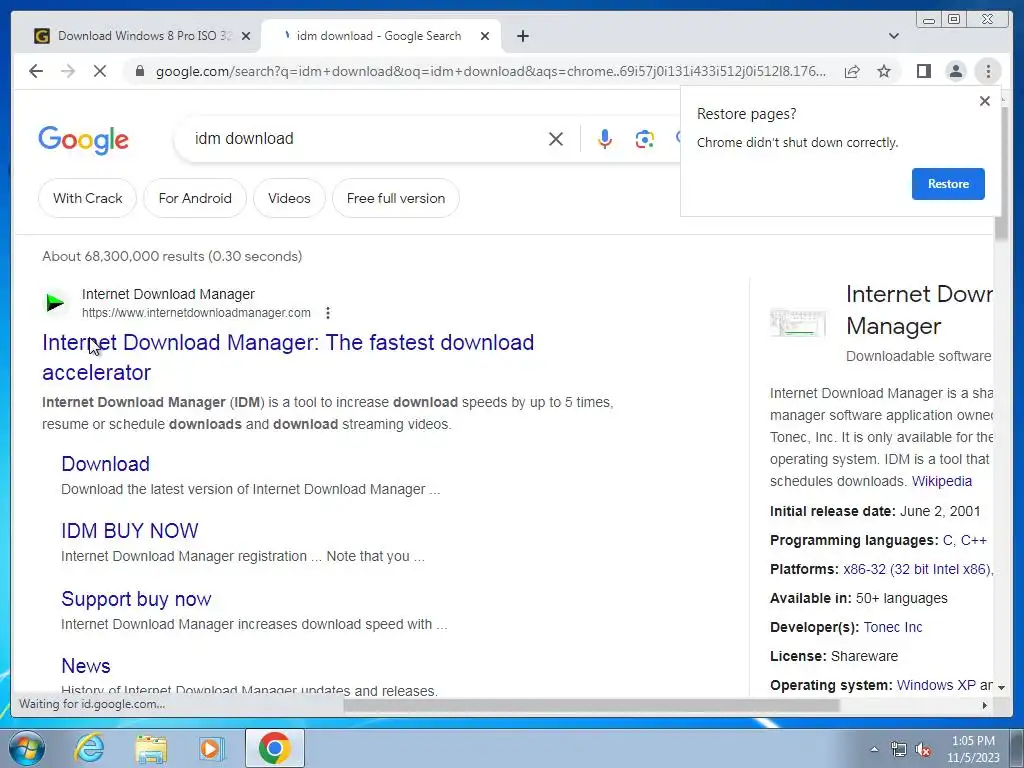Open network tray icon
Viewport: 1024px width, 768px height.
[x=899, y=749]
